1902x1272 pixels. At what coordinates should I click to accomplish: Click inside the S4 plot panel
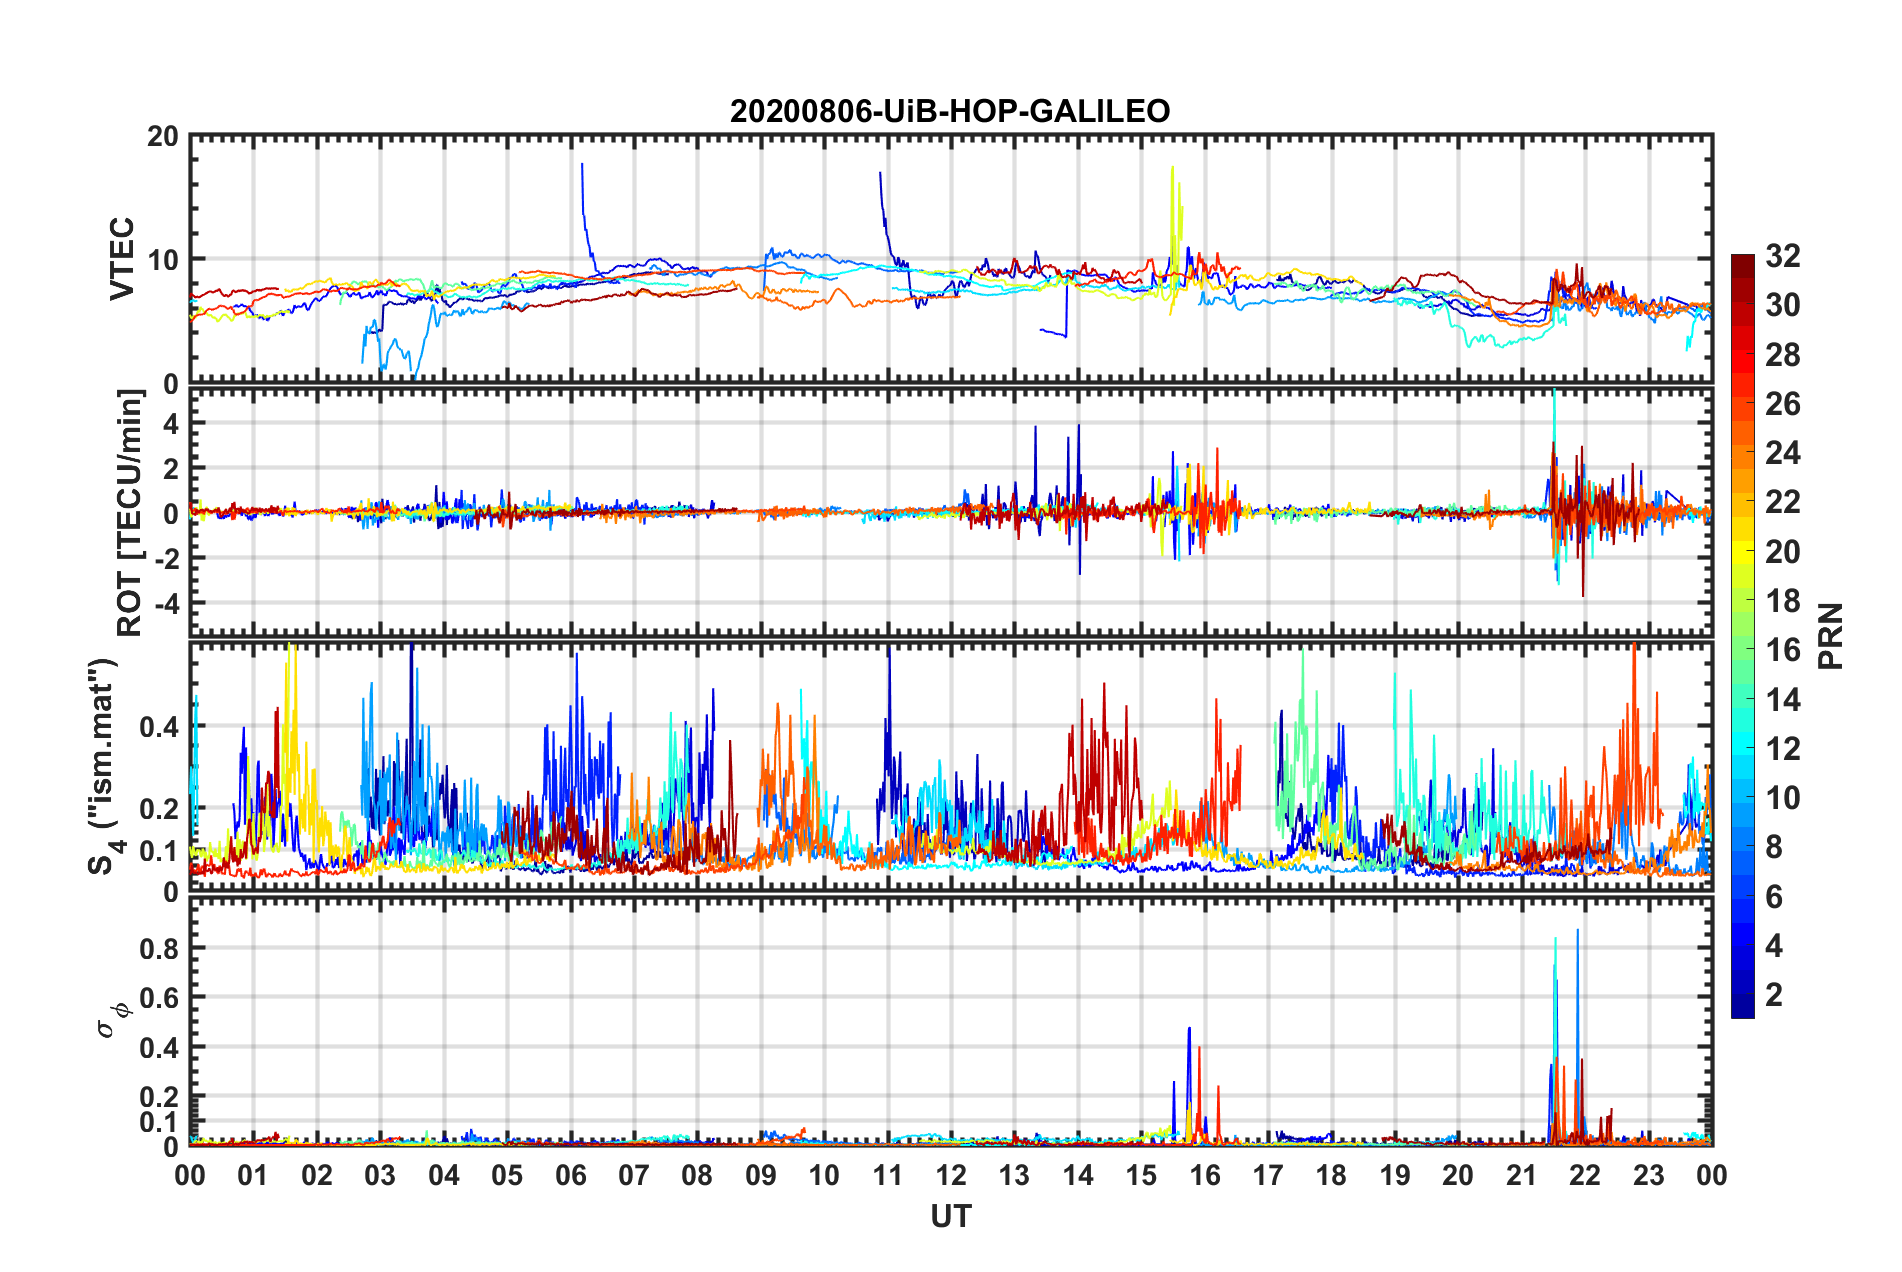click(950, 766)
